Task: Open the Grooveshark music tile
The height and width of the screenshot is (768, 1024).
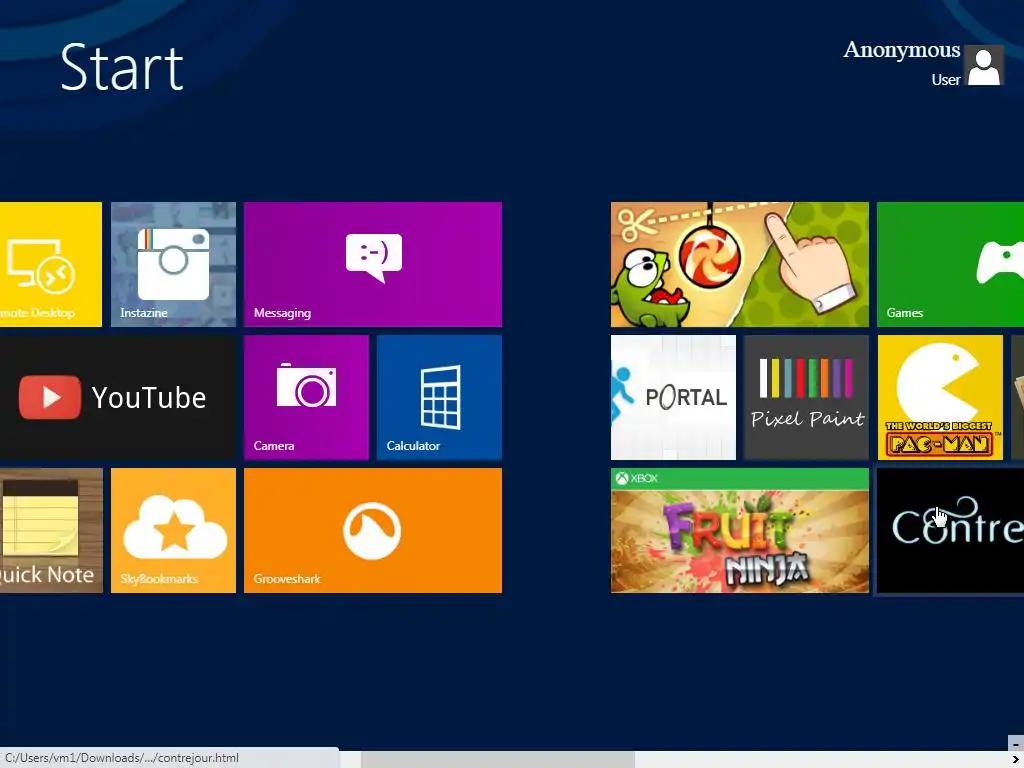Action: point(373,530)
